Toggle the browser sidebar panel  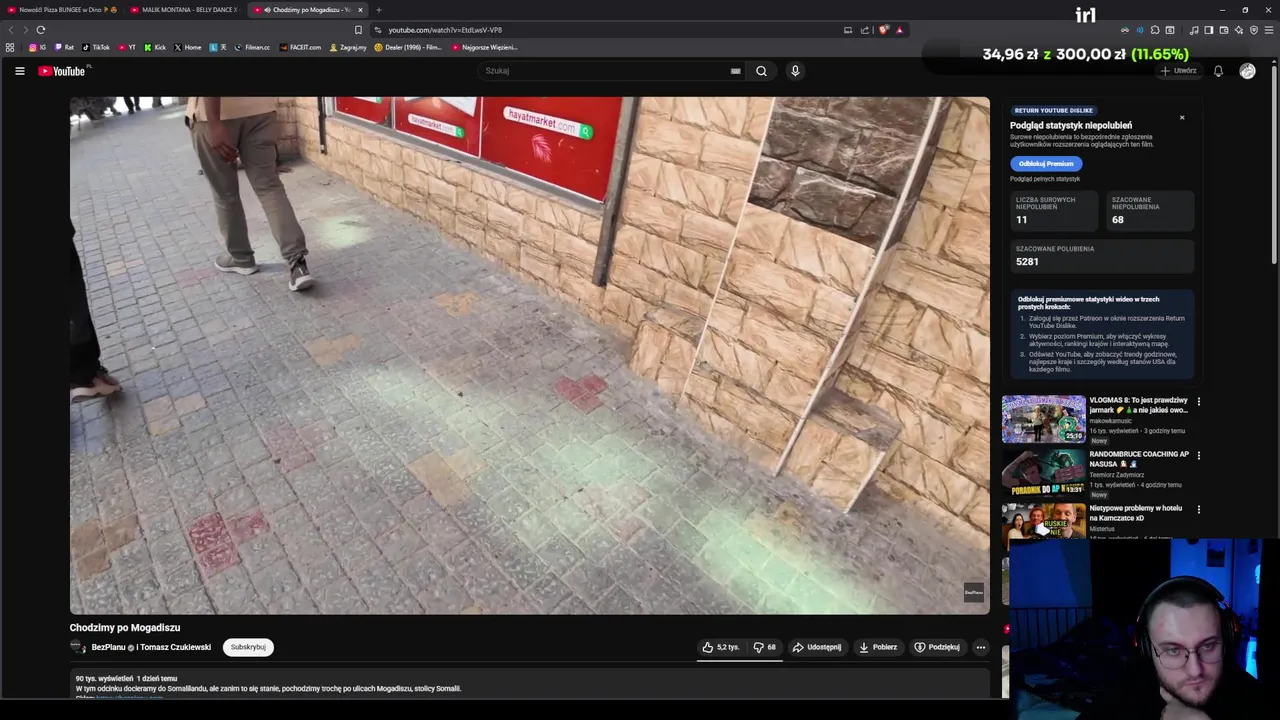pyautogui.click(x=1208, y=30)
